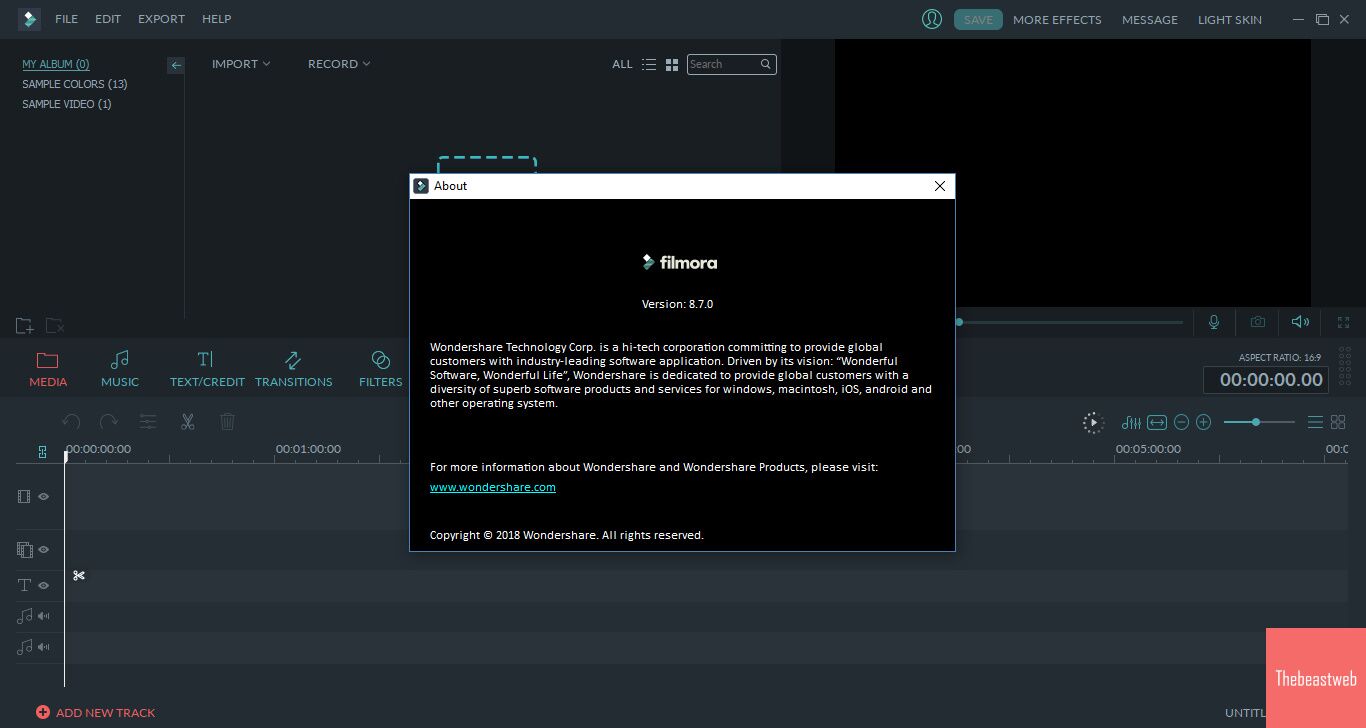Take a snapshot with camera icon
Image resolution: width=1366 pixels, height=728 pixels.
[1258, 322]
